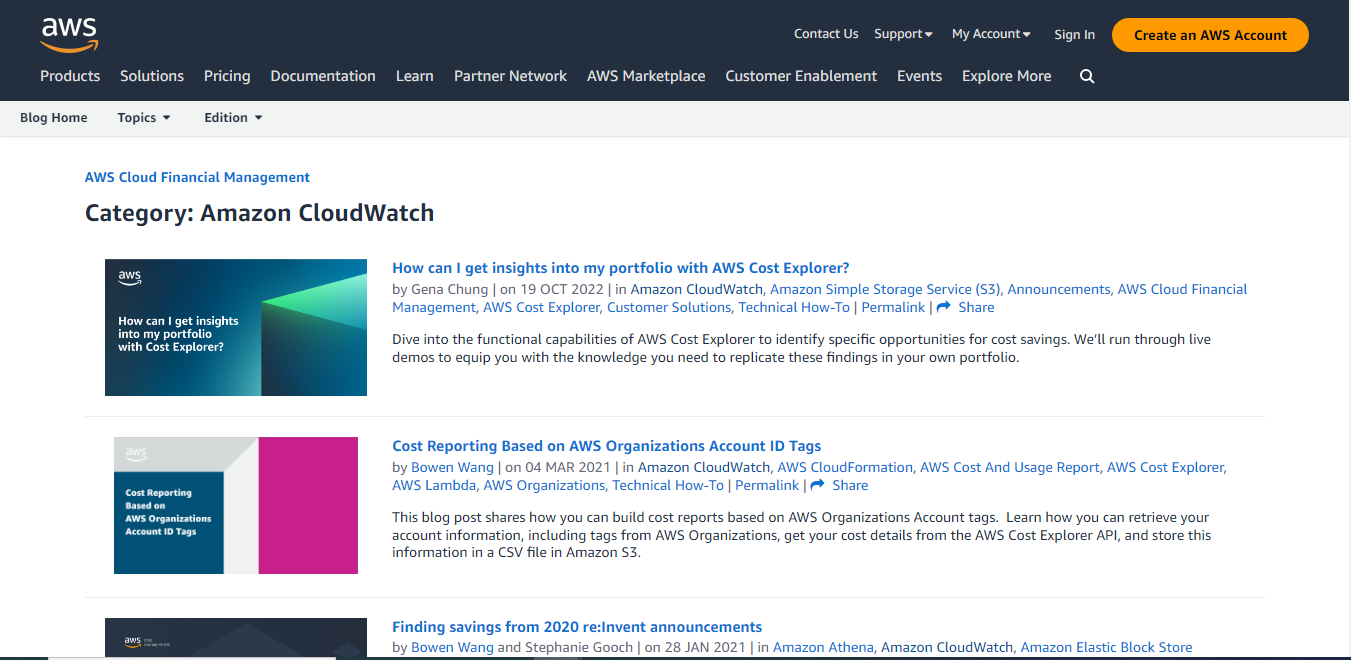Open Amazon Athena category link
The width and height of the screenshot is (1351, 660).
pos(825,647)
